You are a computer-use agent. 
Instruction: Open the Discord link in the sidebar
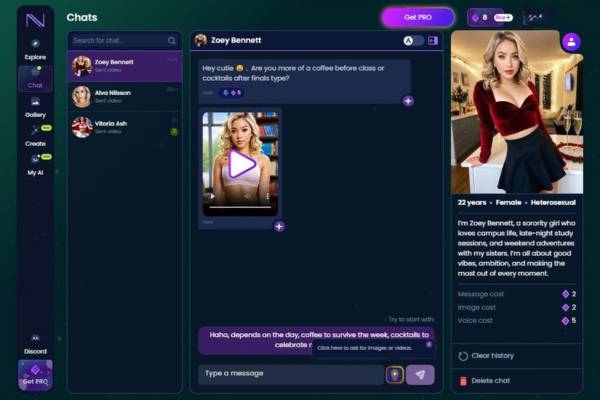[x=35, y=344]
